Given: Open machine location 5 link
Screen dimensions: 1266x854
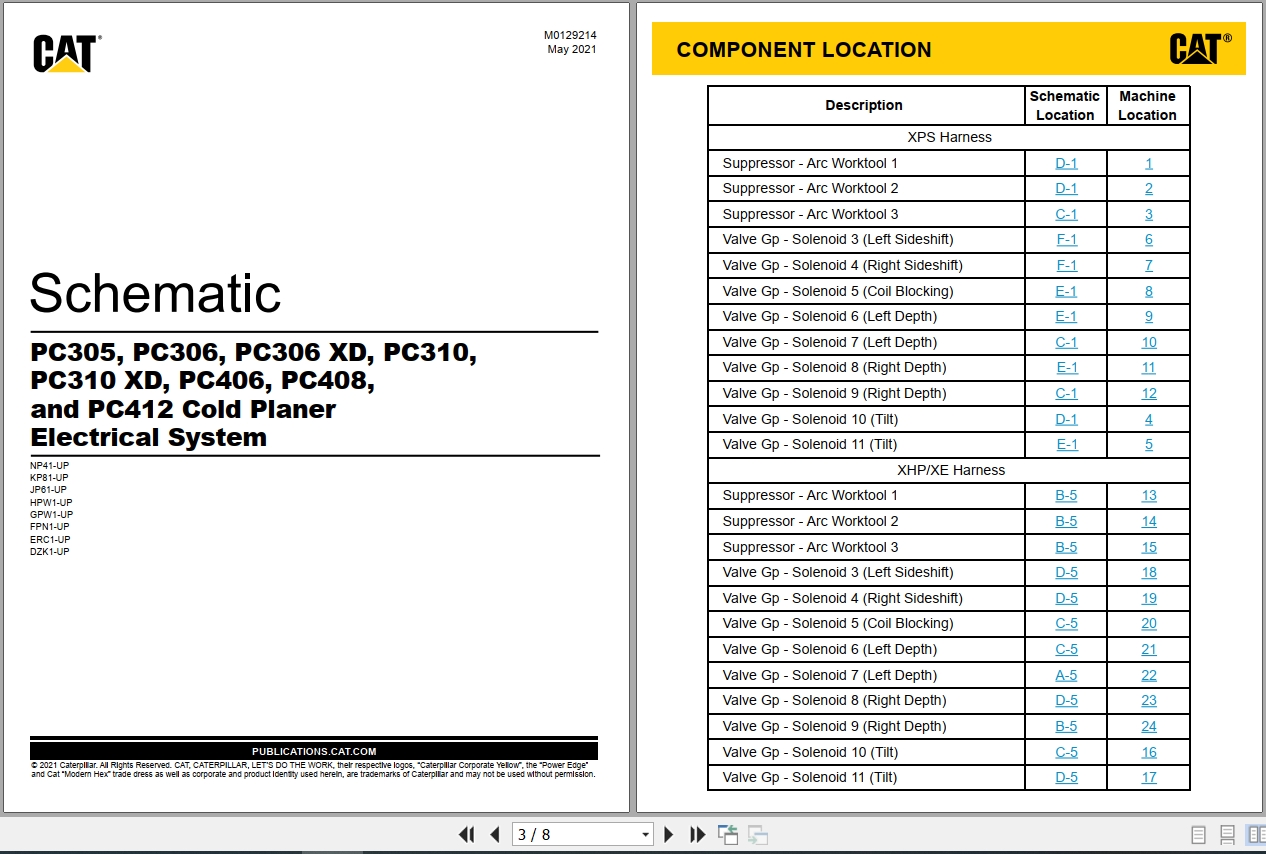Looking at the screenshot, I should point(1149,444).
